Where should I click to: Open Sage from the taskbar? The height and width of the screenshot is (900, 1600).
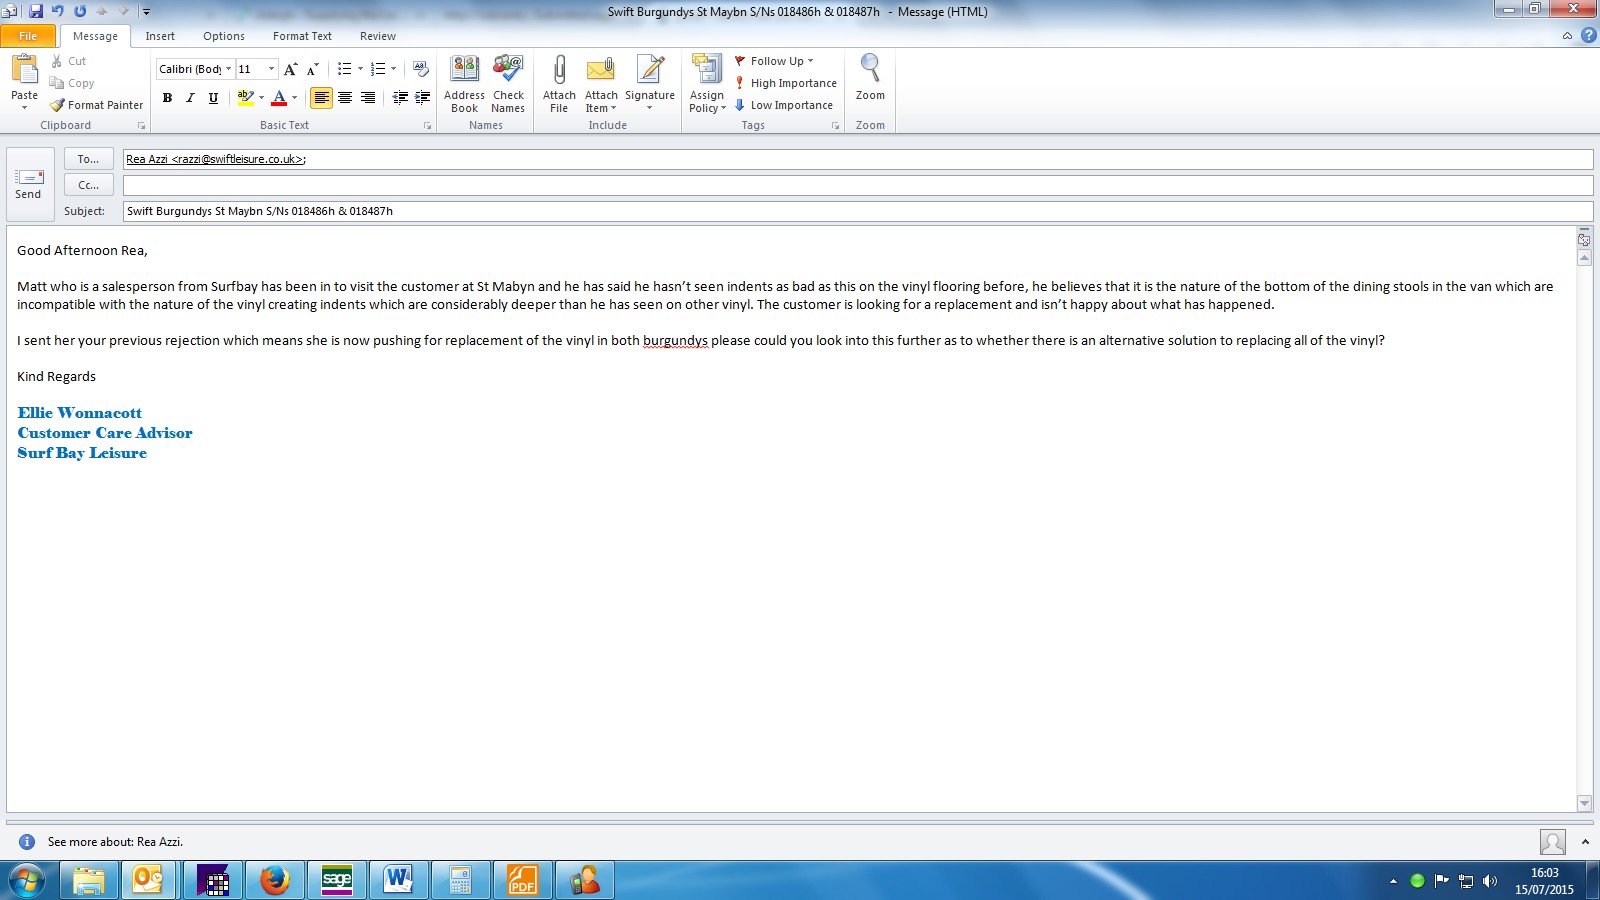(x=337, y=880)
